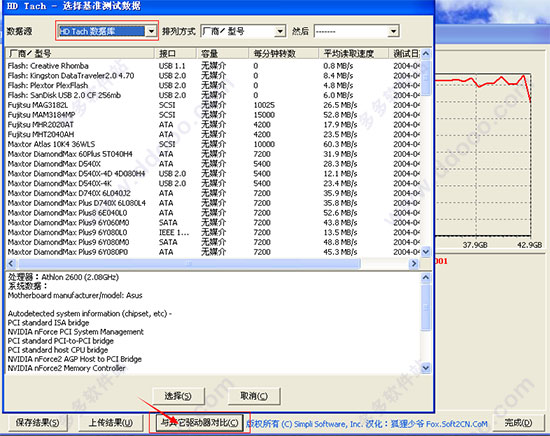The image size is (550, 436).
Task: Click the 每分钟转数 column header
Action: point(283,54)
